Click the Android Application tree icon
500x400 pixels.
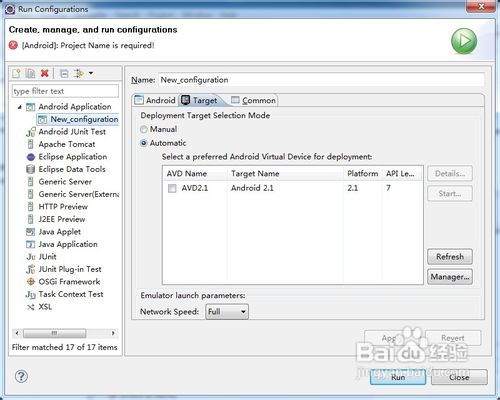[30, 107]
